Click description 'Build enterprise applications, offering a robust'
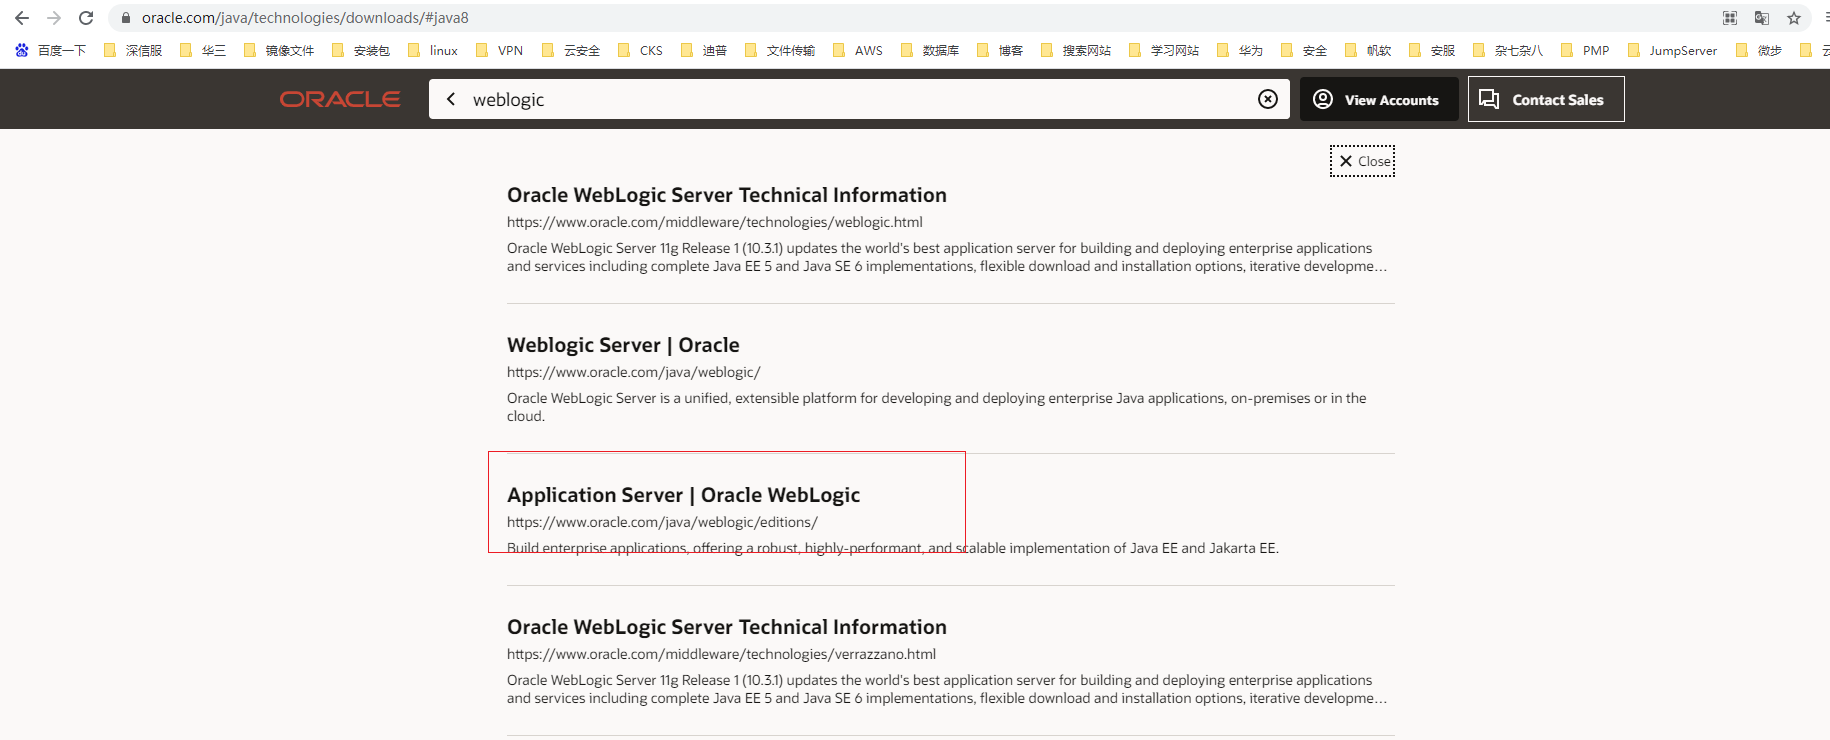The height and width of the screenshot is (740, 1830). pyautogui.click(x=893, y=548)
